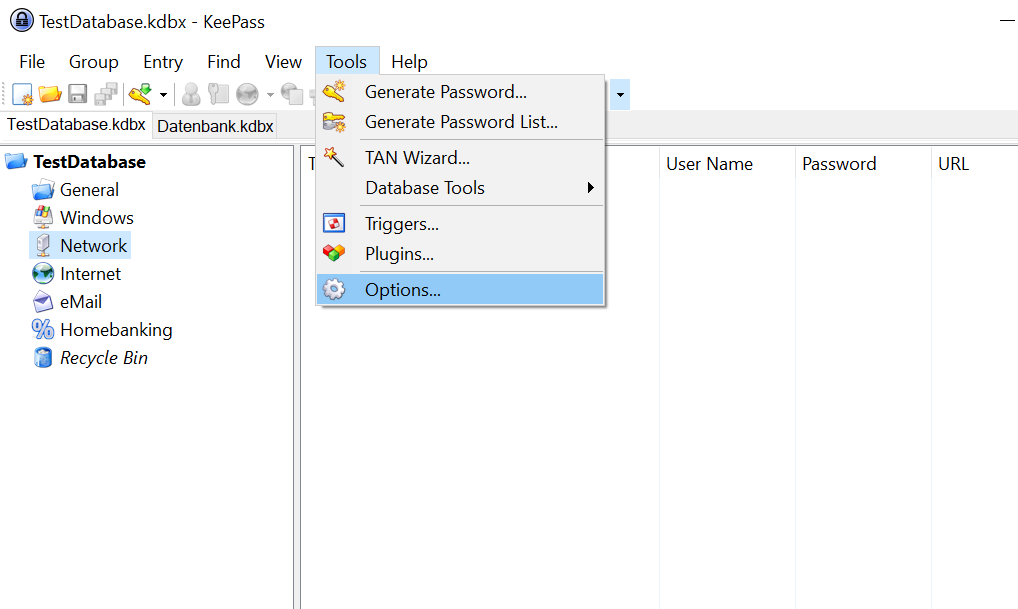Open the Add Entry dropdown arrow

pyautogui.click(x=163, y=95)
